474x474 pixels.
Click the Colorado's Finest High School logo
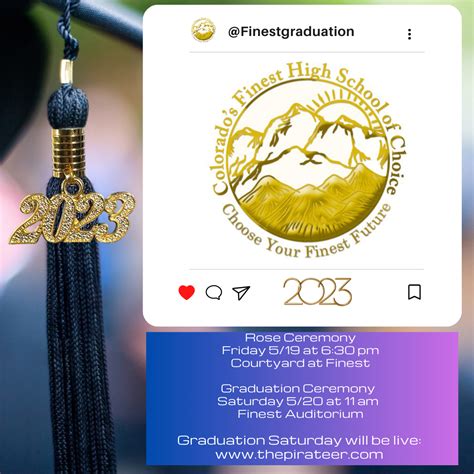tap(309, 160)
